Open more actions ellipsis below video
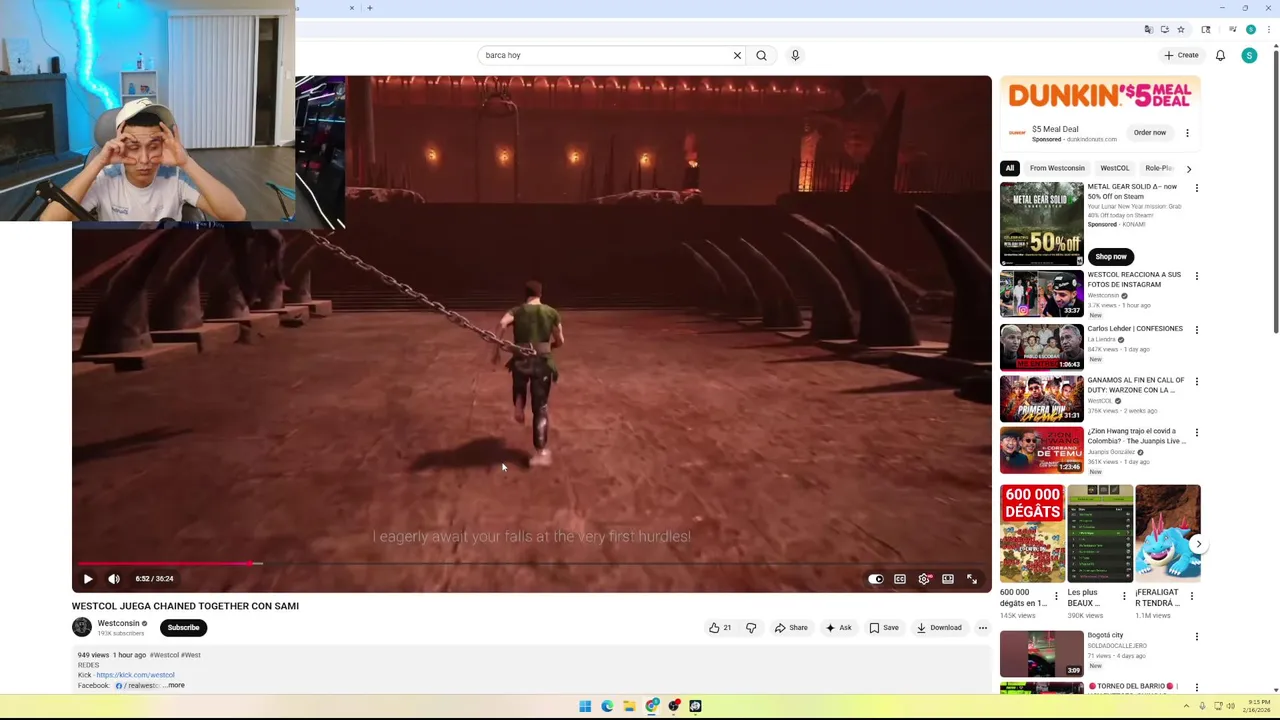1280x720 pixels. coord(983,628)
